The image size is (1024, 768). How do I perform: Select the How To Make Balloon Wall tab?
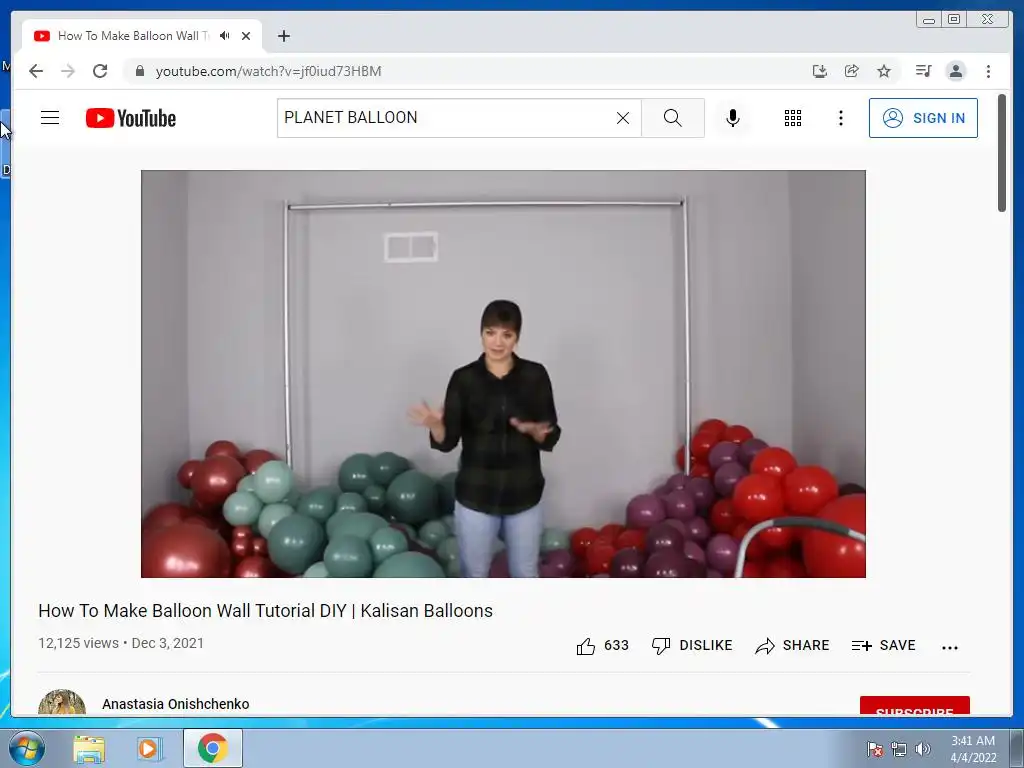pyautogui.click(x=142, y=36)
